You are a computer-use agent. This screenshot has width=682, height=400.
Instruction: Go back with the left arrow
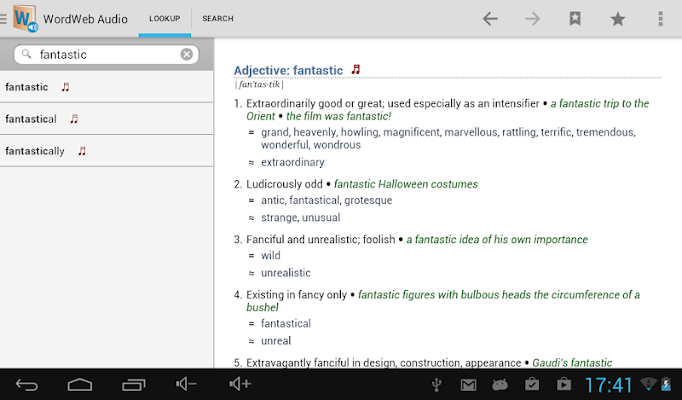[x=490, y=19]
